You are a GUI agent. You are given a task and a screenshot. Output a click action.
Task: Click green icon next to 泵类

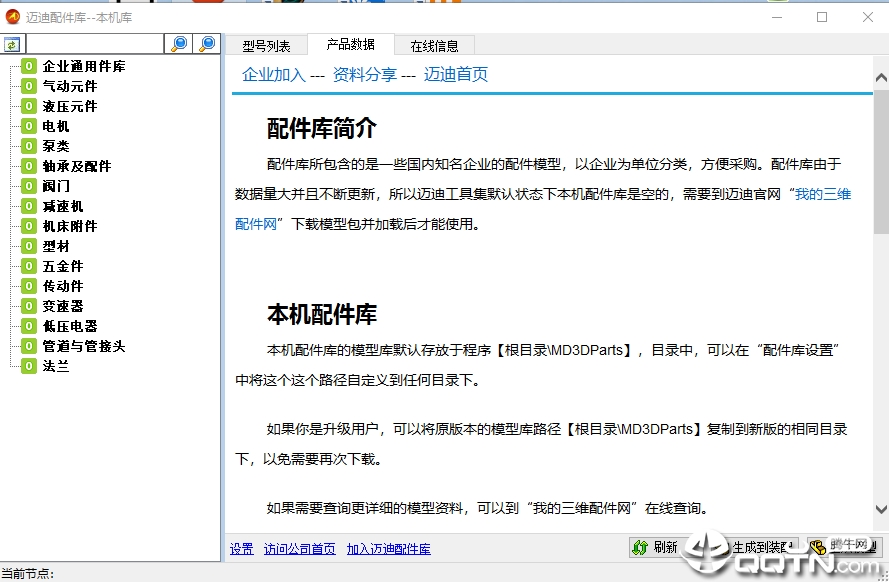(29, 146)
